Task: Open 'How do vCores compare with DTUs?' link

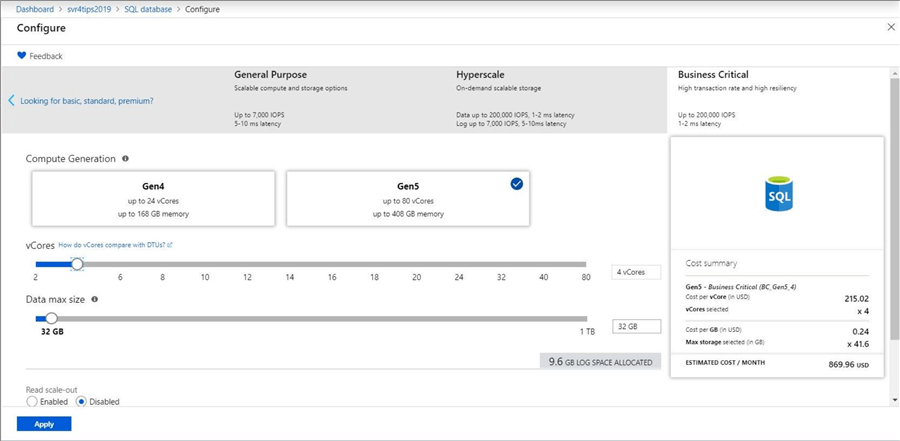Action: tap(115, 245)
